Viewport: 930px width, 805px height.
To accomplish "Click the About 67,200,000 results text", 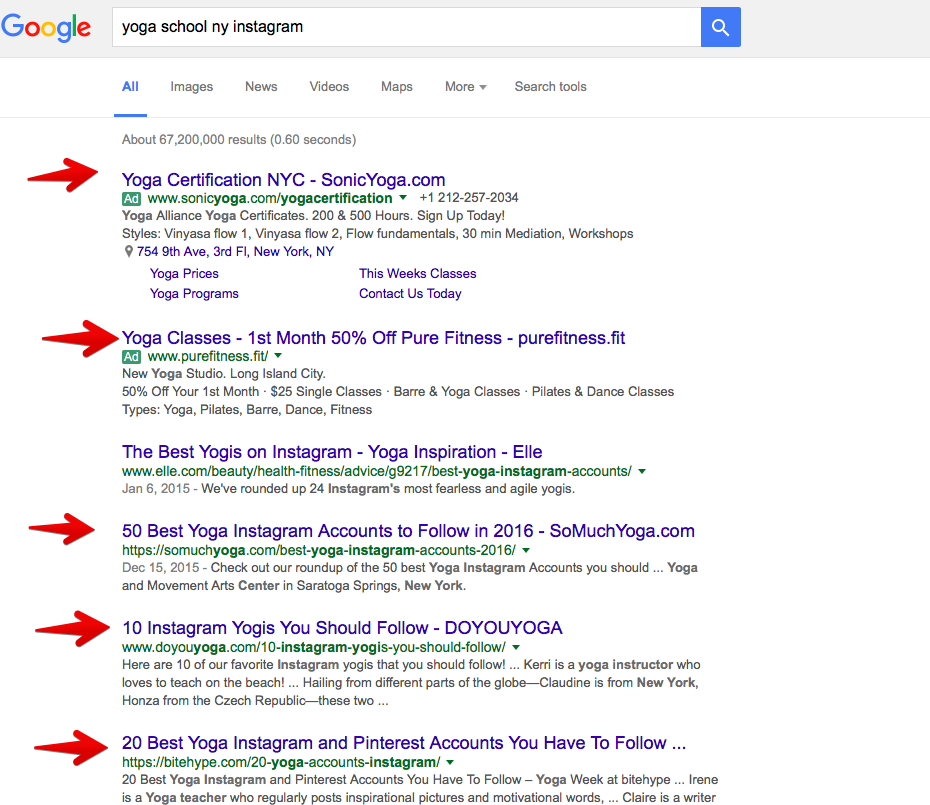I will (x=239, y=139).
